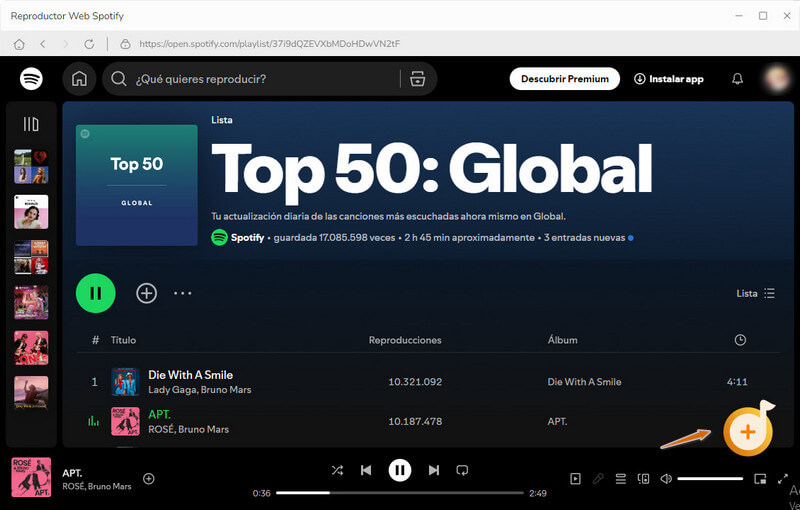The width and height of the screenshot is (800, 510).
Task: Open the Spotify logo home link
Action: pos(31,79)
